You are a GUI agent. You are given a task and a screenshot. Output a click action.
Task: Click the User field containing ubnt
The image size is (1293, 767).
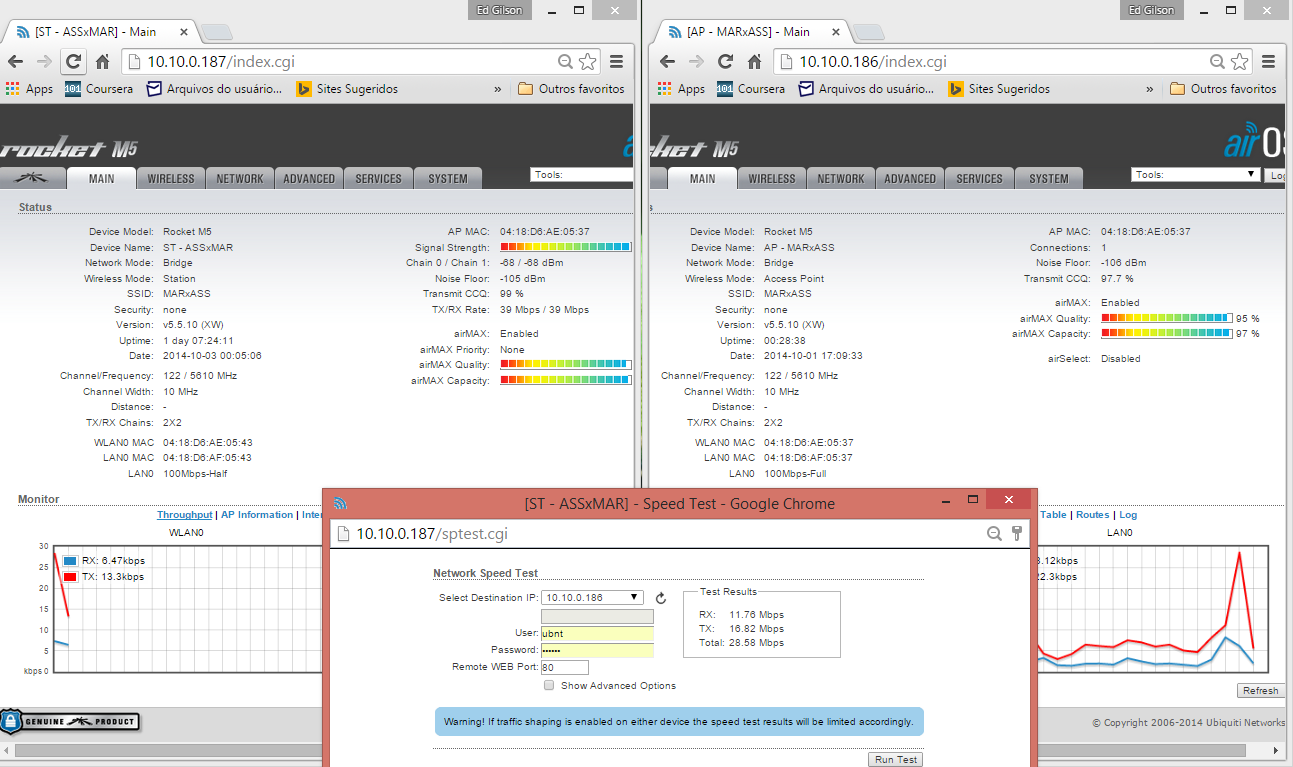(x=597, y=634)
